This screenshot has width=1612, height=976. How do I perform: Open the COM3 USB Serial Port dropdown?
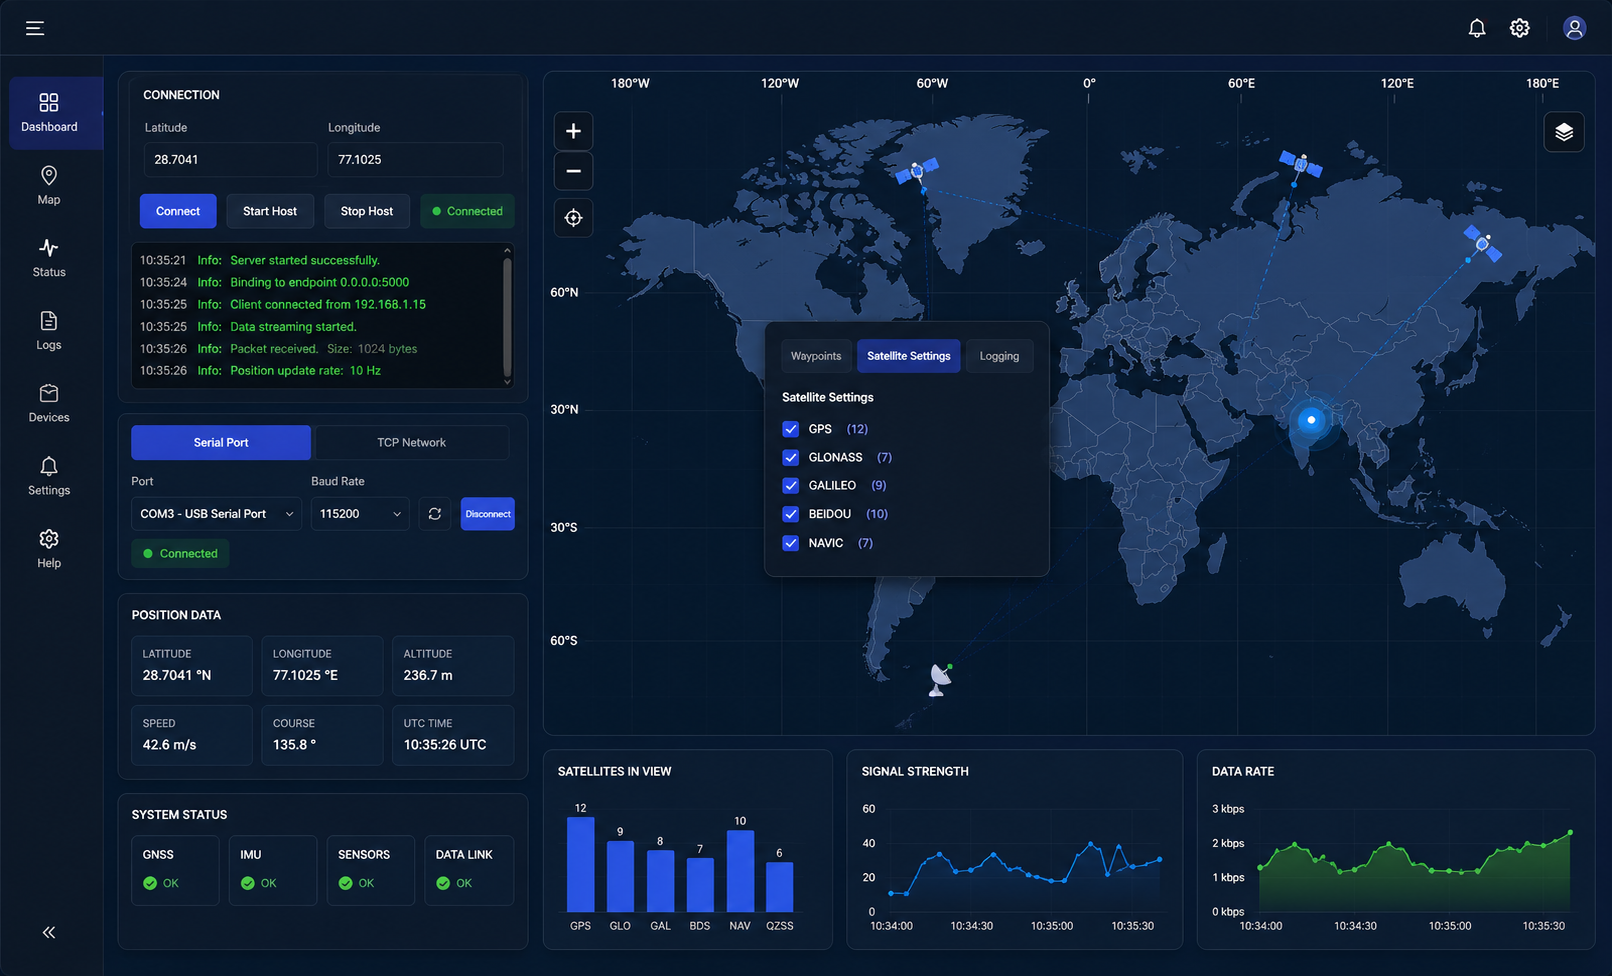(216, 514)
